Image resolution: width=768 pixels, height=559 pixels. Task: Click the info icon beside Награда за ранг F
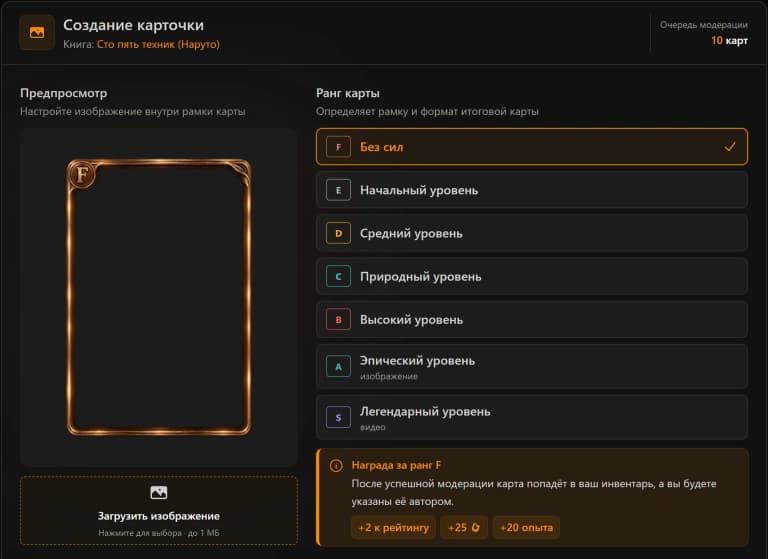(x=336, y=465)
